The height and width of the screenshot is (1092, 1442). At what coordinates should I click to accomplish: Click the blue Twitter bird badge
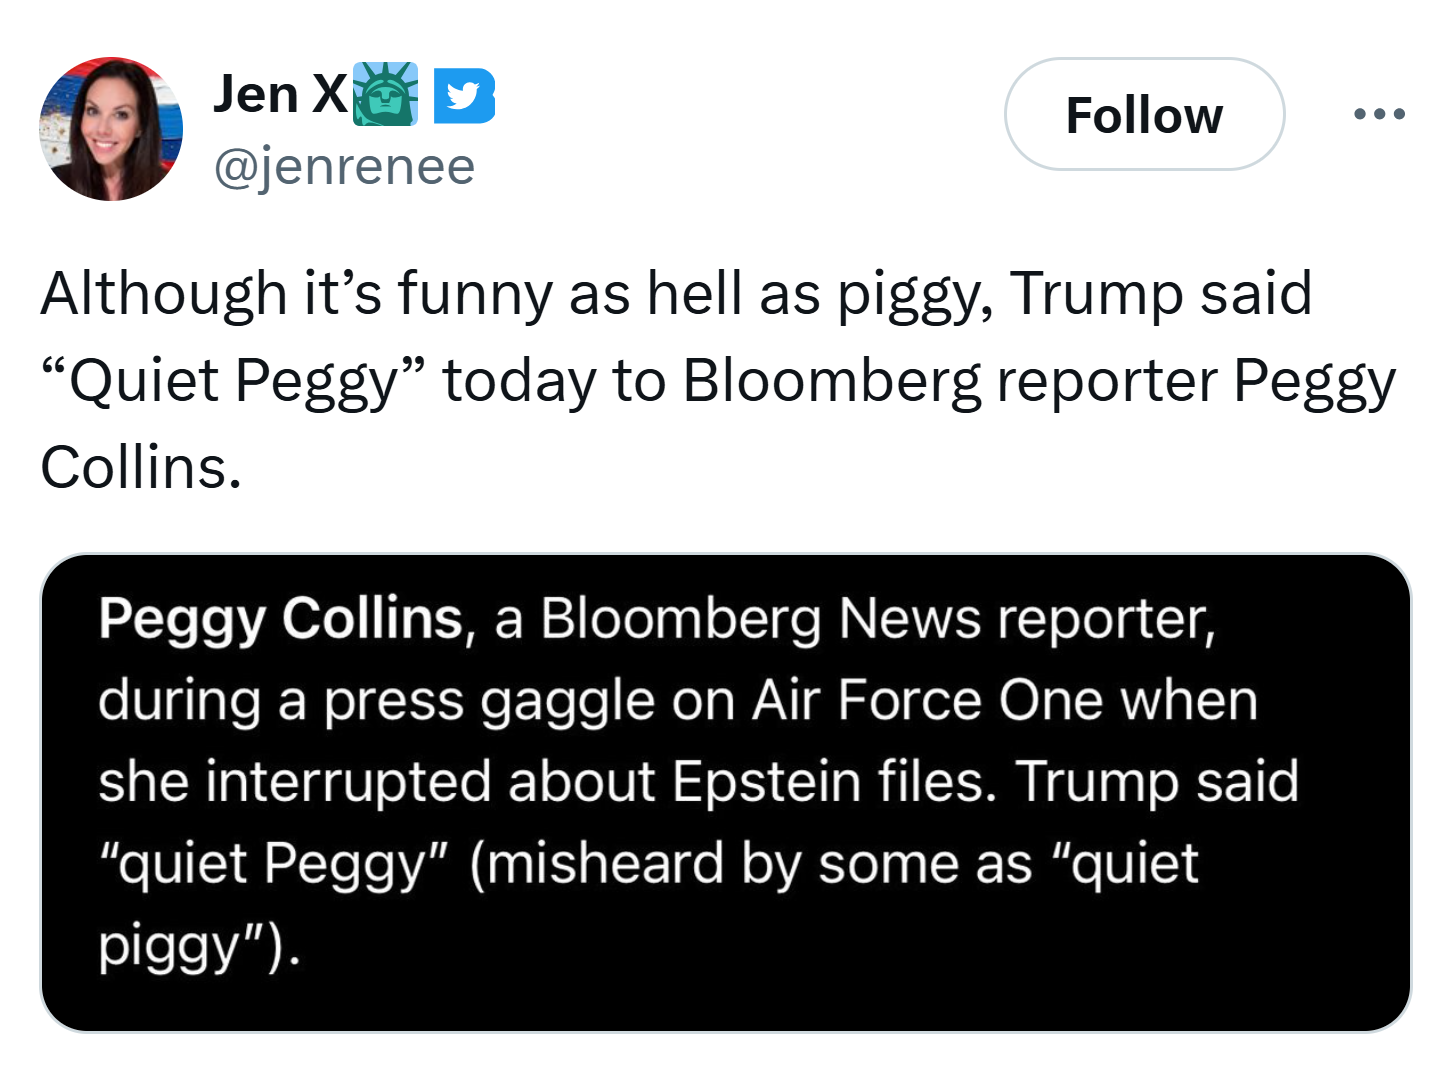(464, 96)
